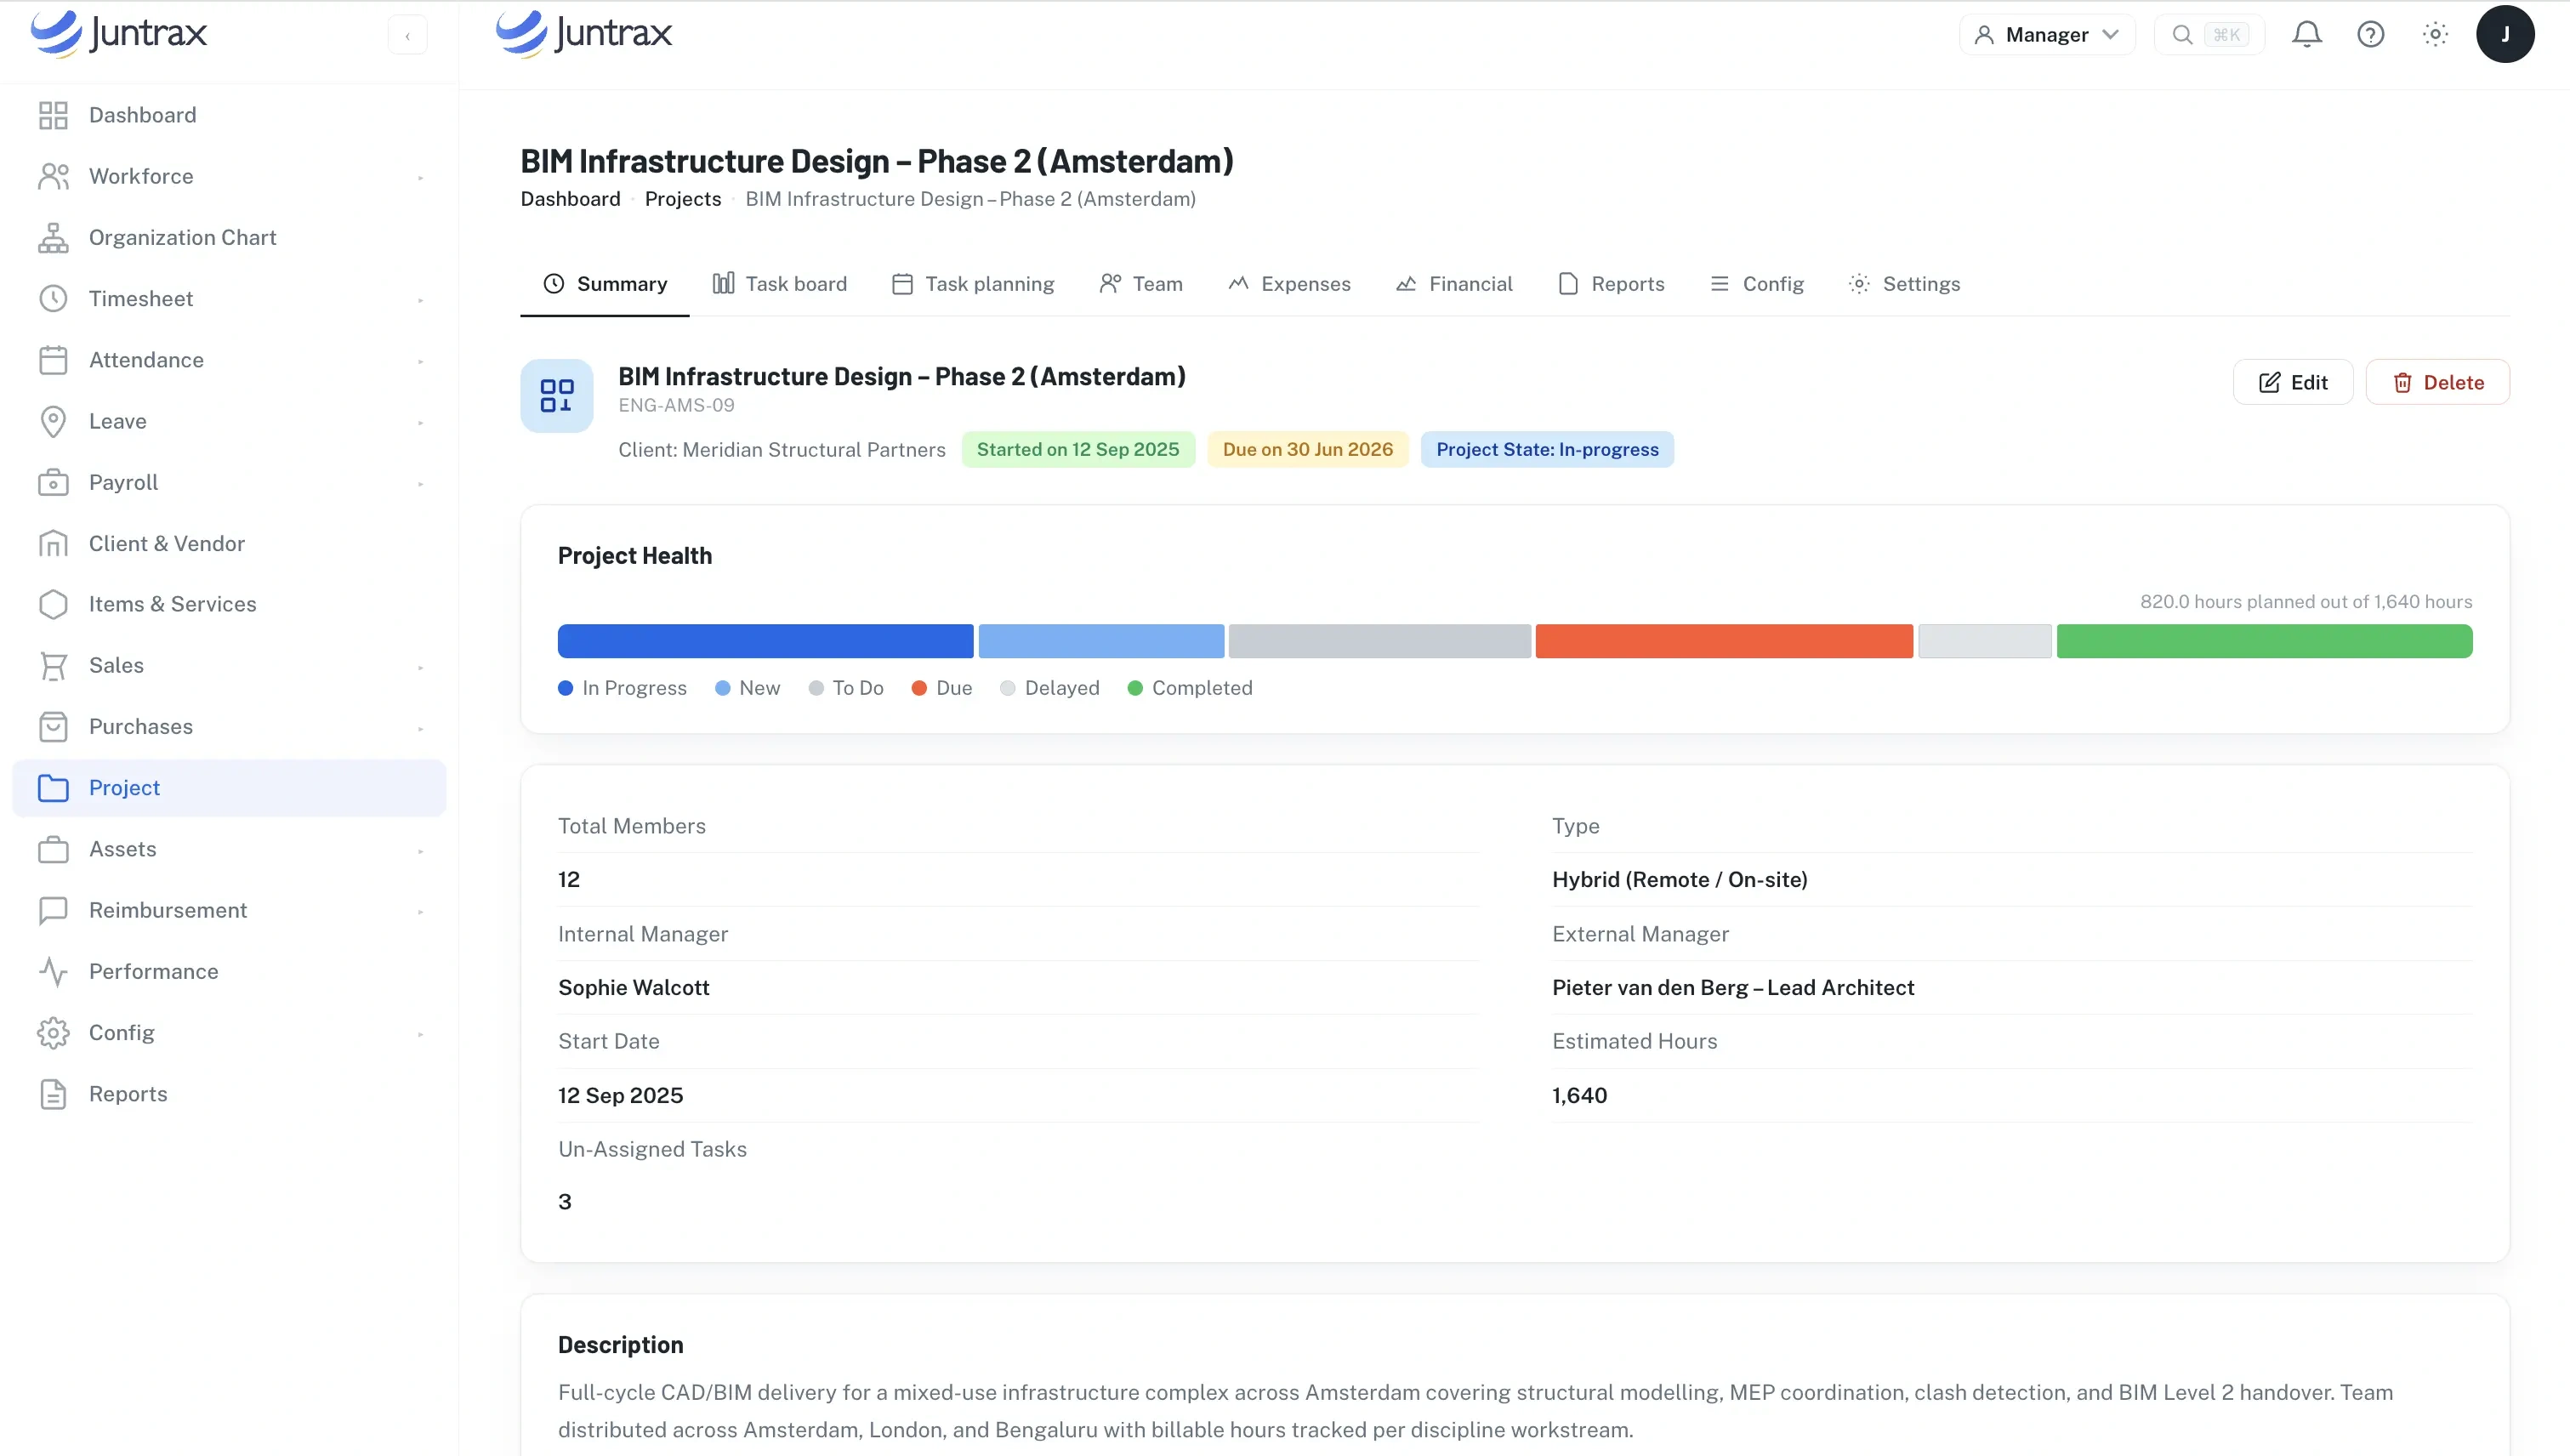Select the Summary tab
2570x1456 pixels.
pos(604,284)
